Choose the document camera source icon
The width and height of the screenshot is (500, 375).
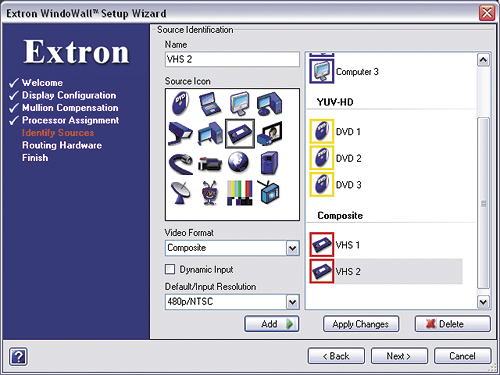click(180, 133)
